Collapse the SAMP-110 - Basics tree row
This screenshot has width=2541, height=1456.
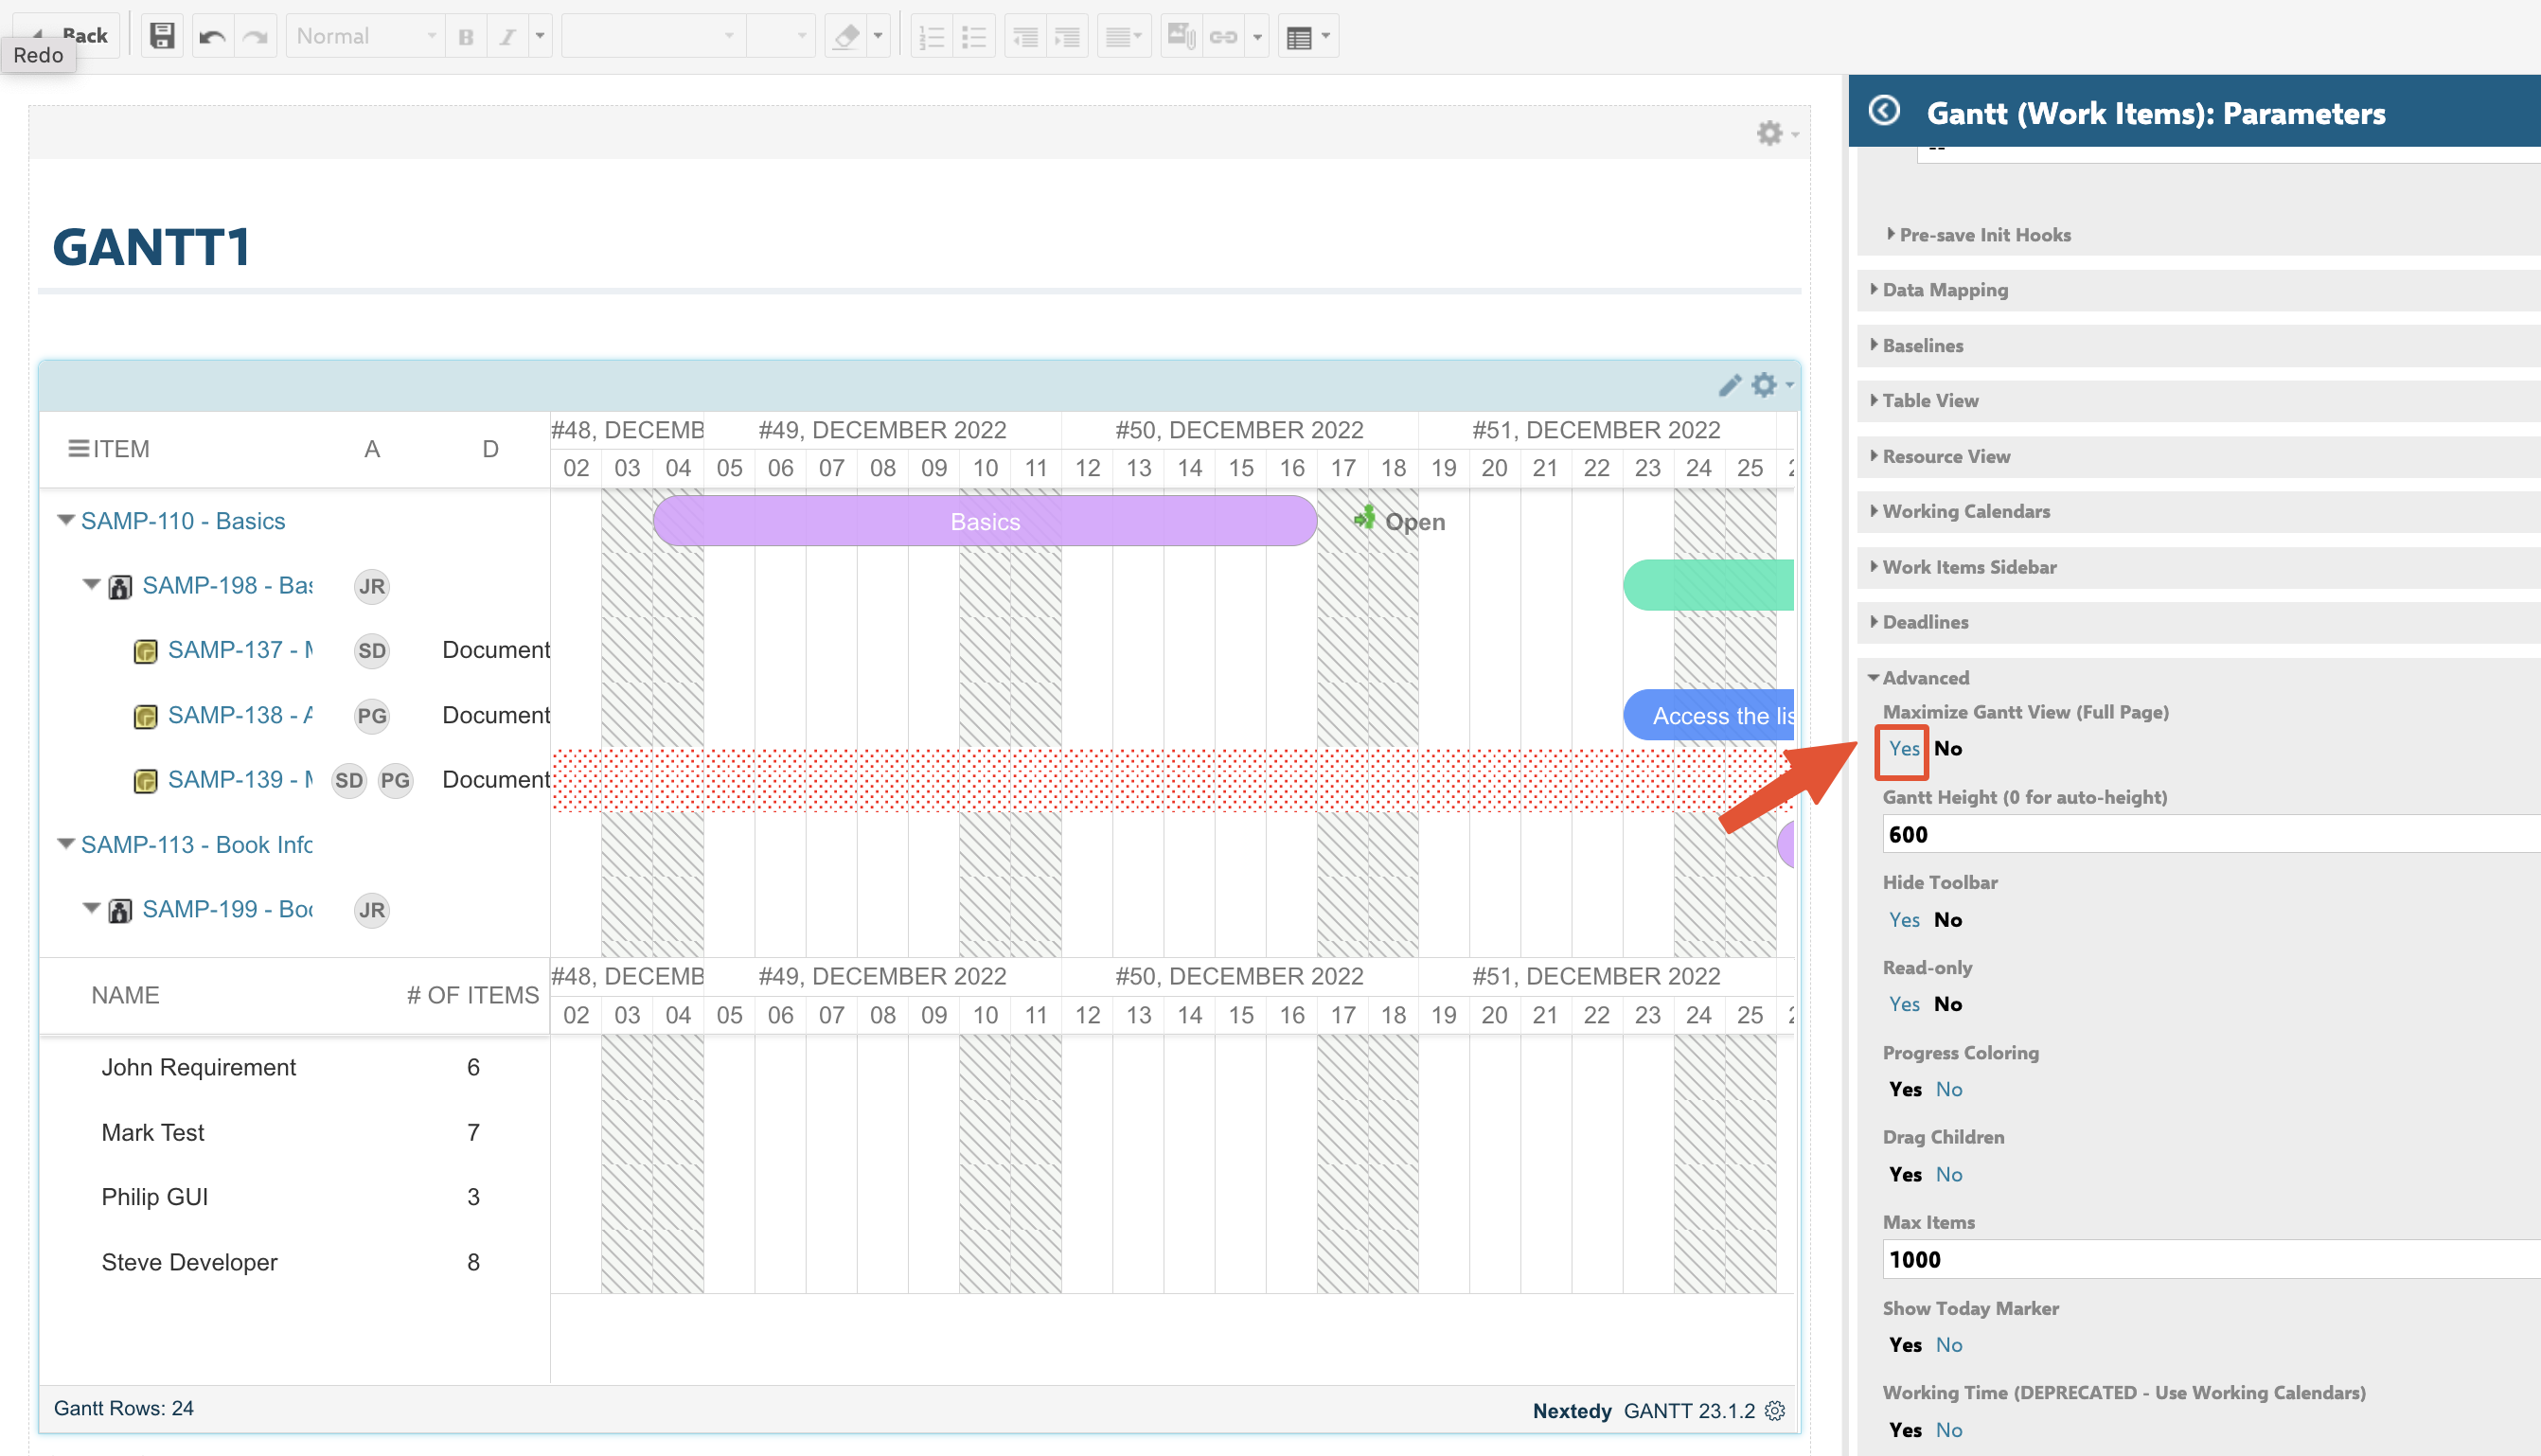pos(66,520)
